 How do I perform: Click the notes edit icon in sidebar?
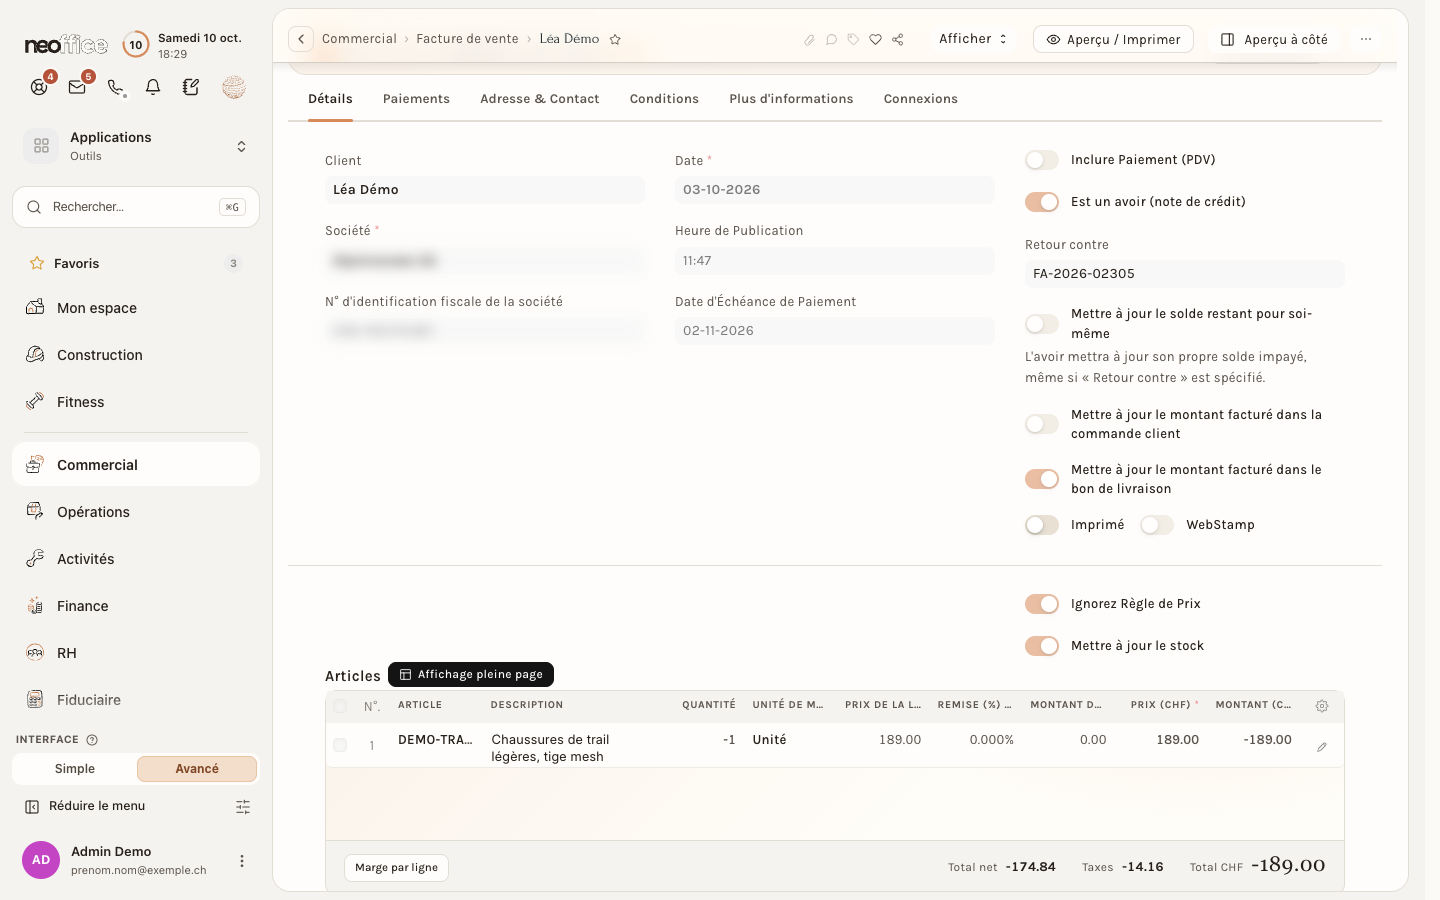pyautogui.click(x=191, y=87)
